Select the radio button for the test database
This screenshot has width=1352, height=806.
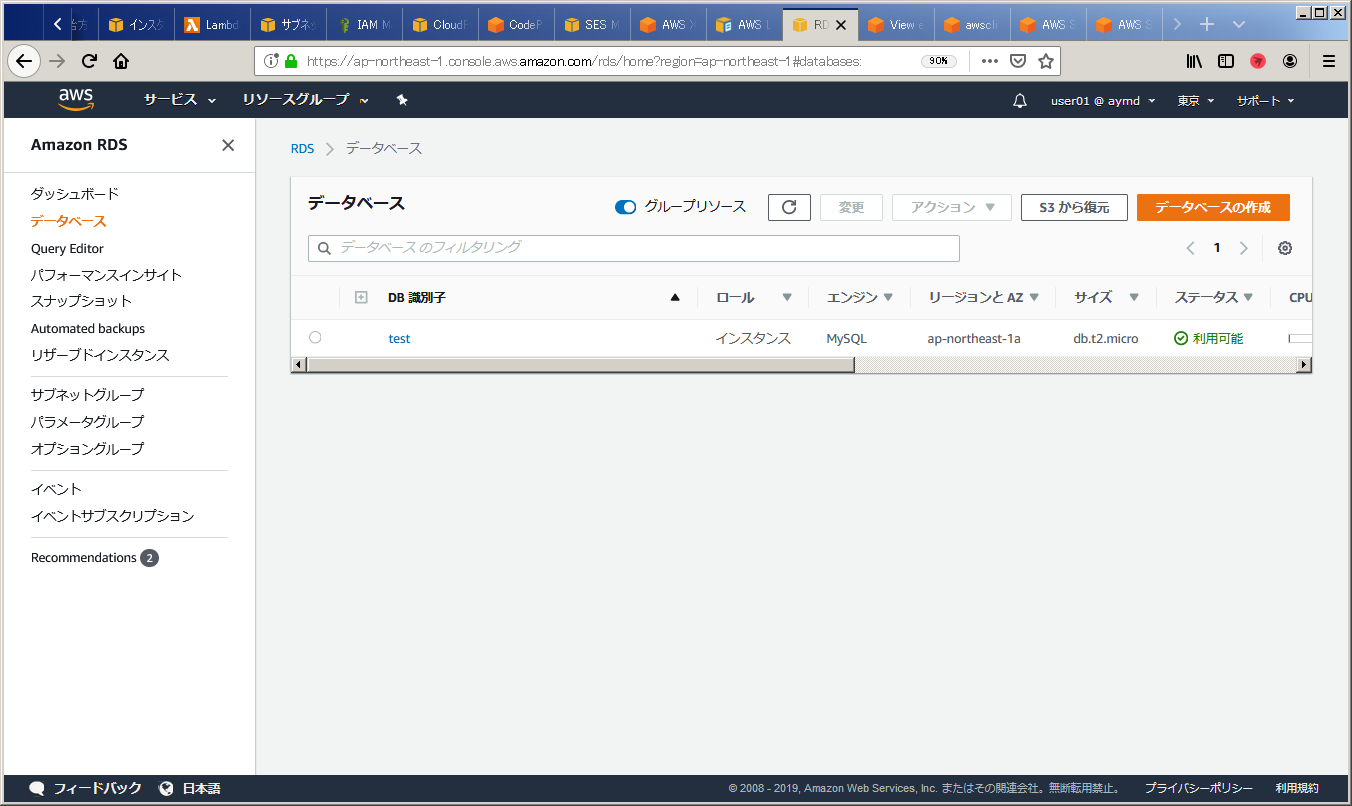[x=315, y=338]
